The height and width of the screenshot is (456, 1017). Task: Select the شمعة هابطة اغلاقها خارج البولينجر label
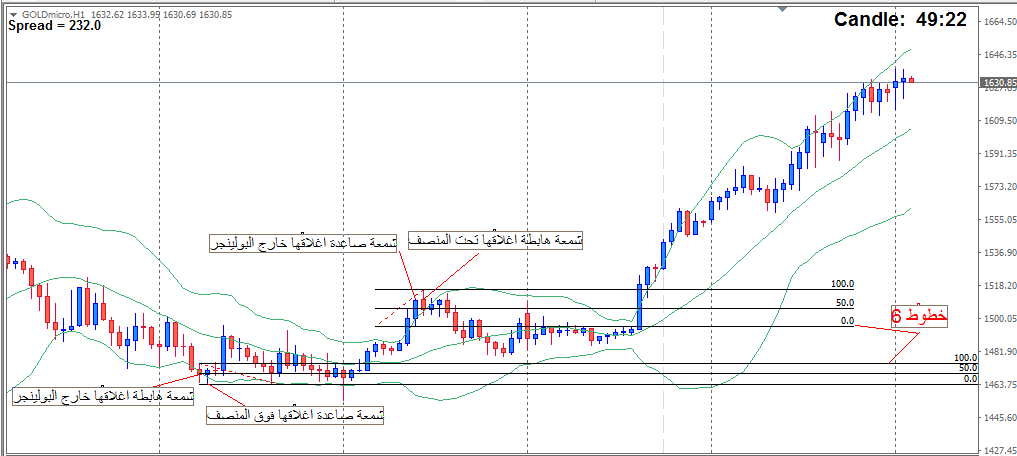[x=105, y=397]
